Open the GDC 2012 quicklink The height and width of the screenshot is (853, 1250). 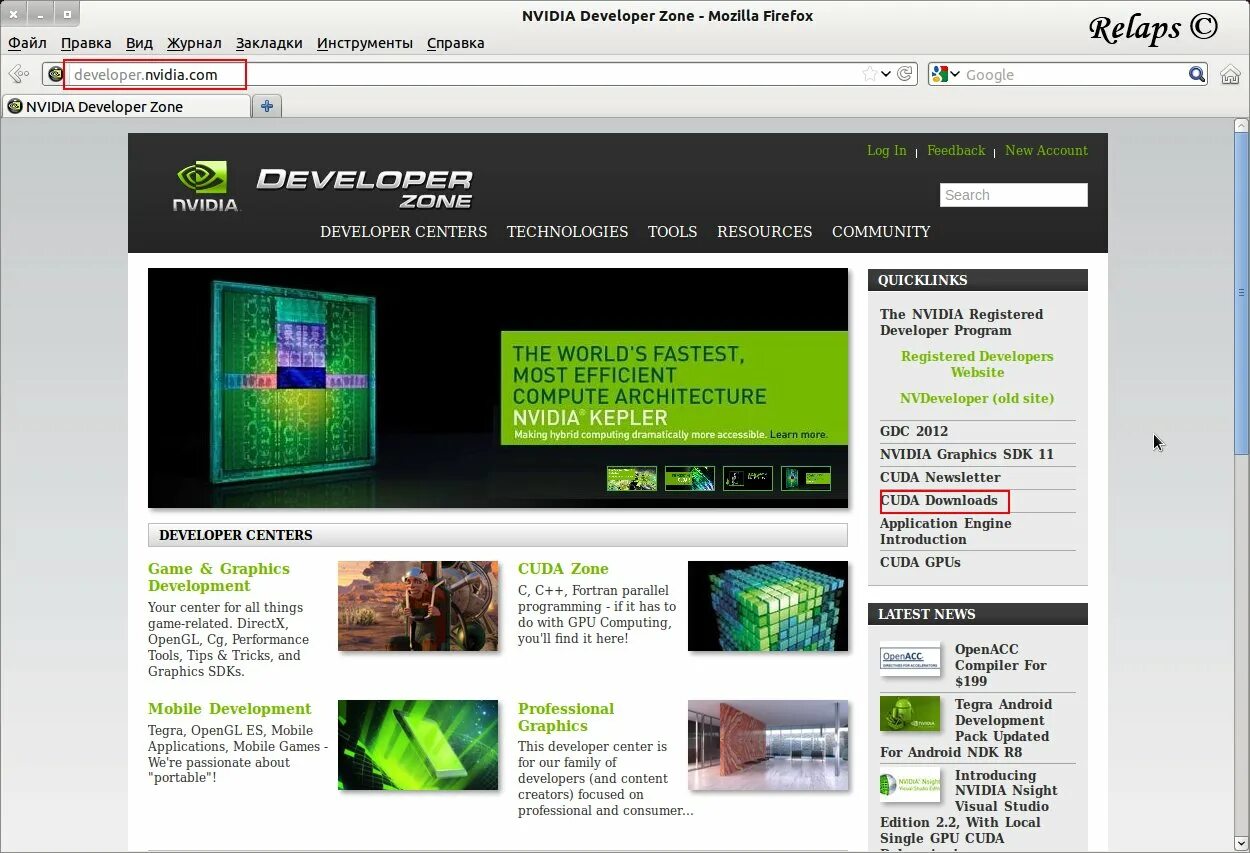tap(914, 431)
